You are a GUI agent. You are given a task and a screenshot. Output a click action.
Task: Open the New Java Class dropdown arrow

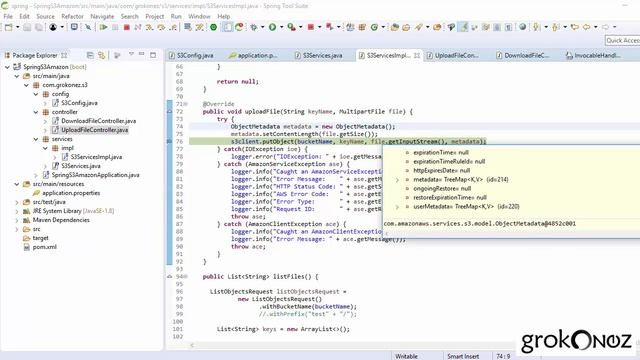coord(383,27)
